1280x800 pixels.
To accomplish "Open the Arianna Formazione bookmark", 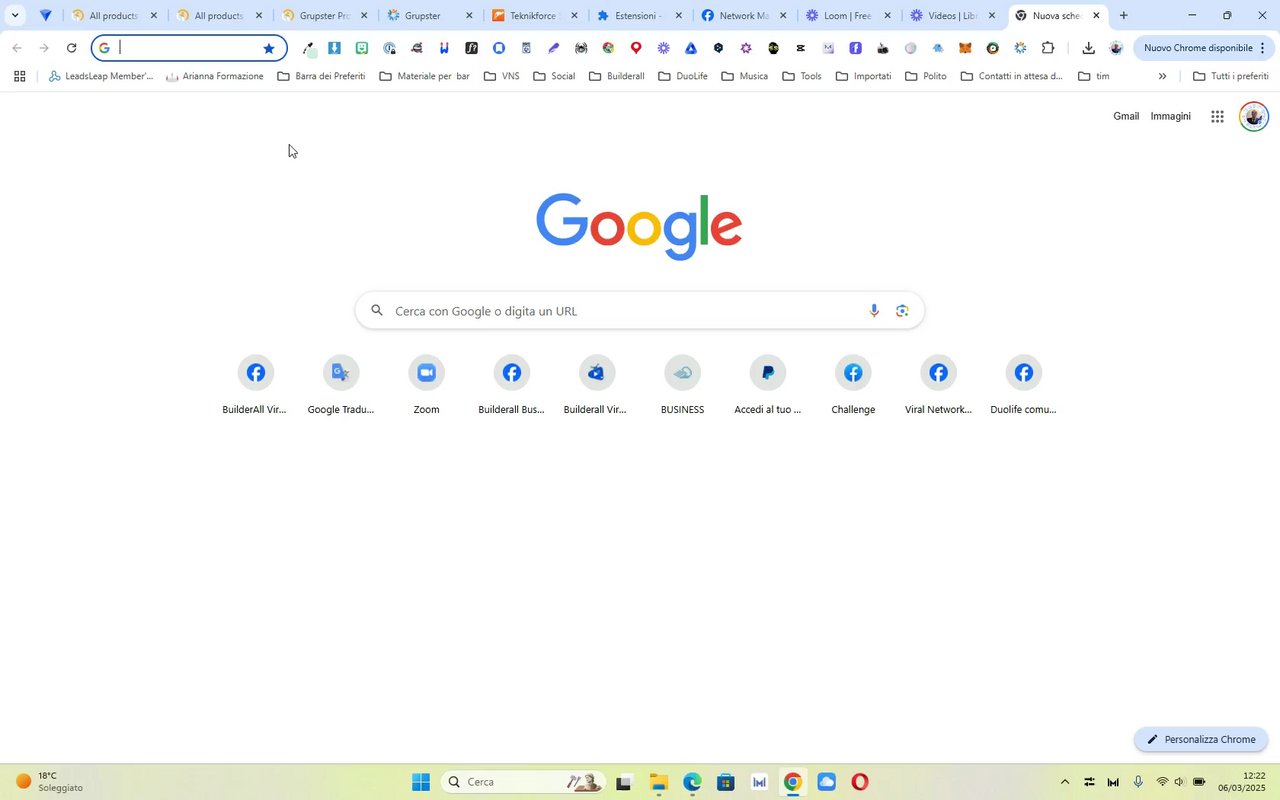I will [x=214, y=76].
